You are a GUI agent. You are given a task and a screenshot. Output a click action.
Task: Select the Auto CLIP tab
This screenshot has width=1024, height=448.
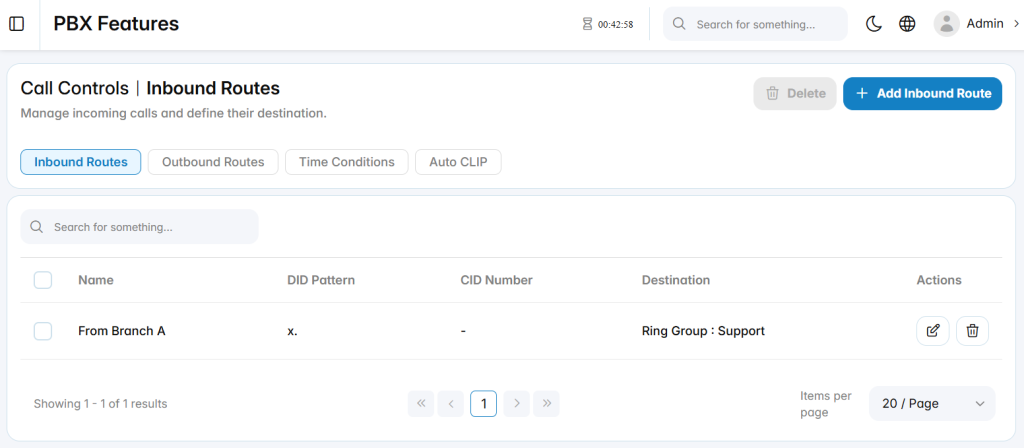[x=458, y=162]
